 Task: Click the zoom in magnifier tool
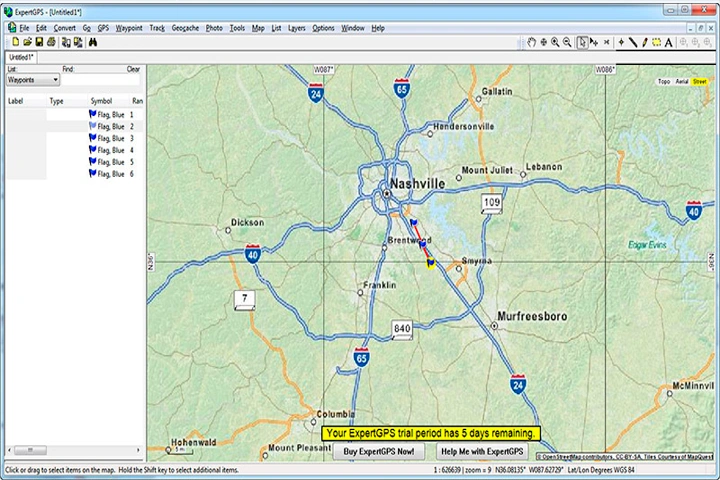555,43
